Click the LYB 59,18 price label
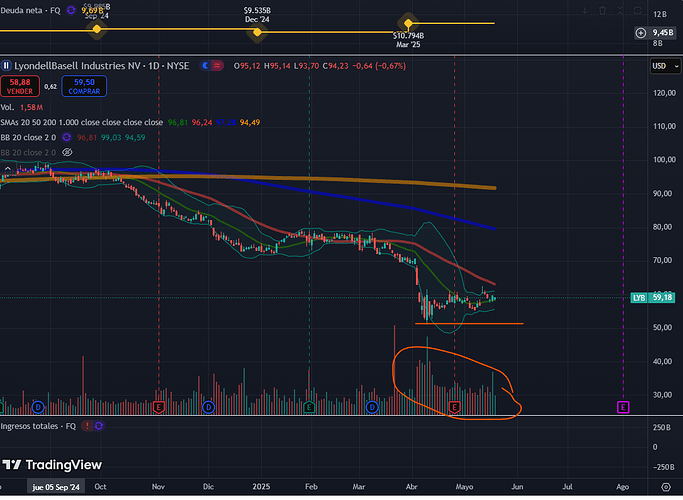Viewport: 683px width, 500px height. (653, 298)
